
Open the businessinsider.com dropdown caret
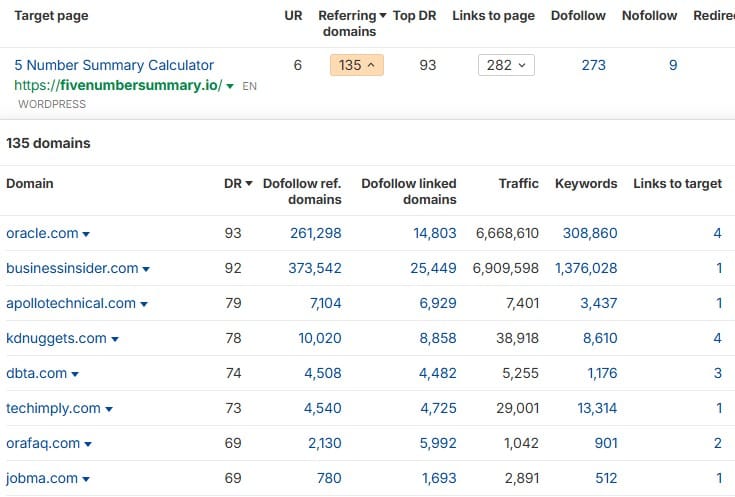(x=146, y=269)
